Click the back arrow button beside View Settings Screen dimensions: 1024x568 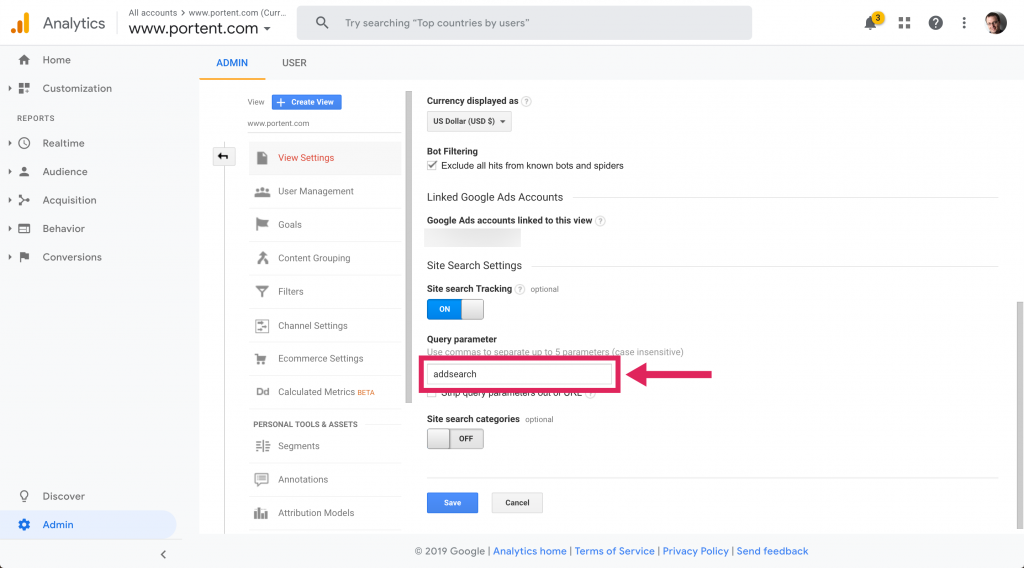[223, 156]
